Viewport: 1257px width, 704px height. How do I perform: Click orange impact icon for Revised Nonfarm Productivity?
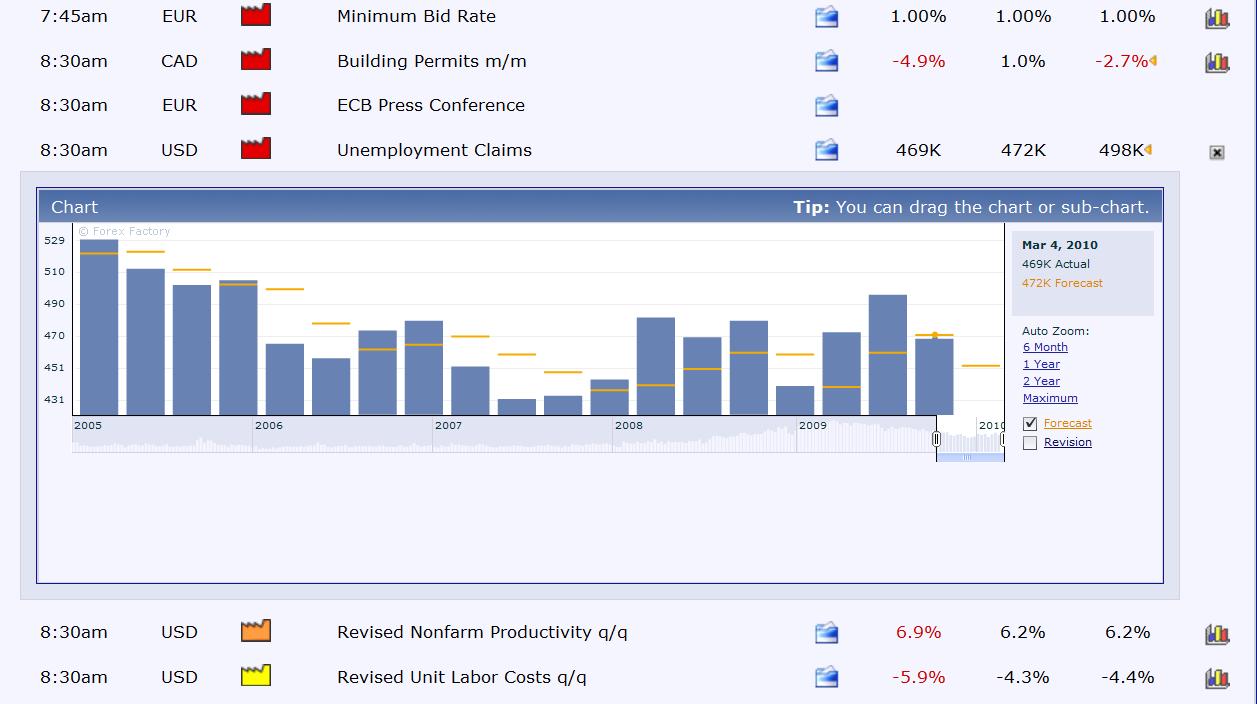[x=256, y=631]
